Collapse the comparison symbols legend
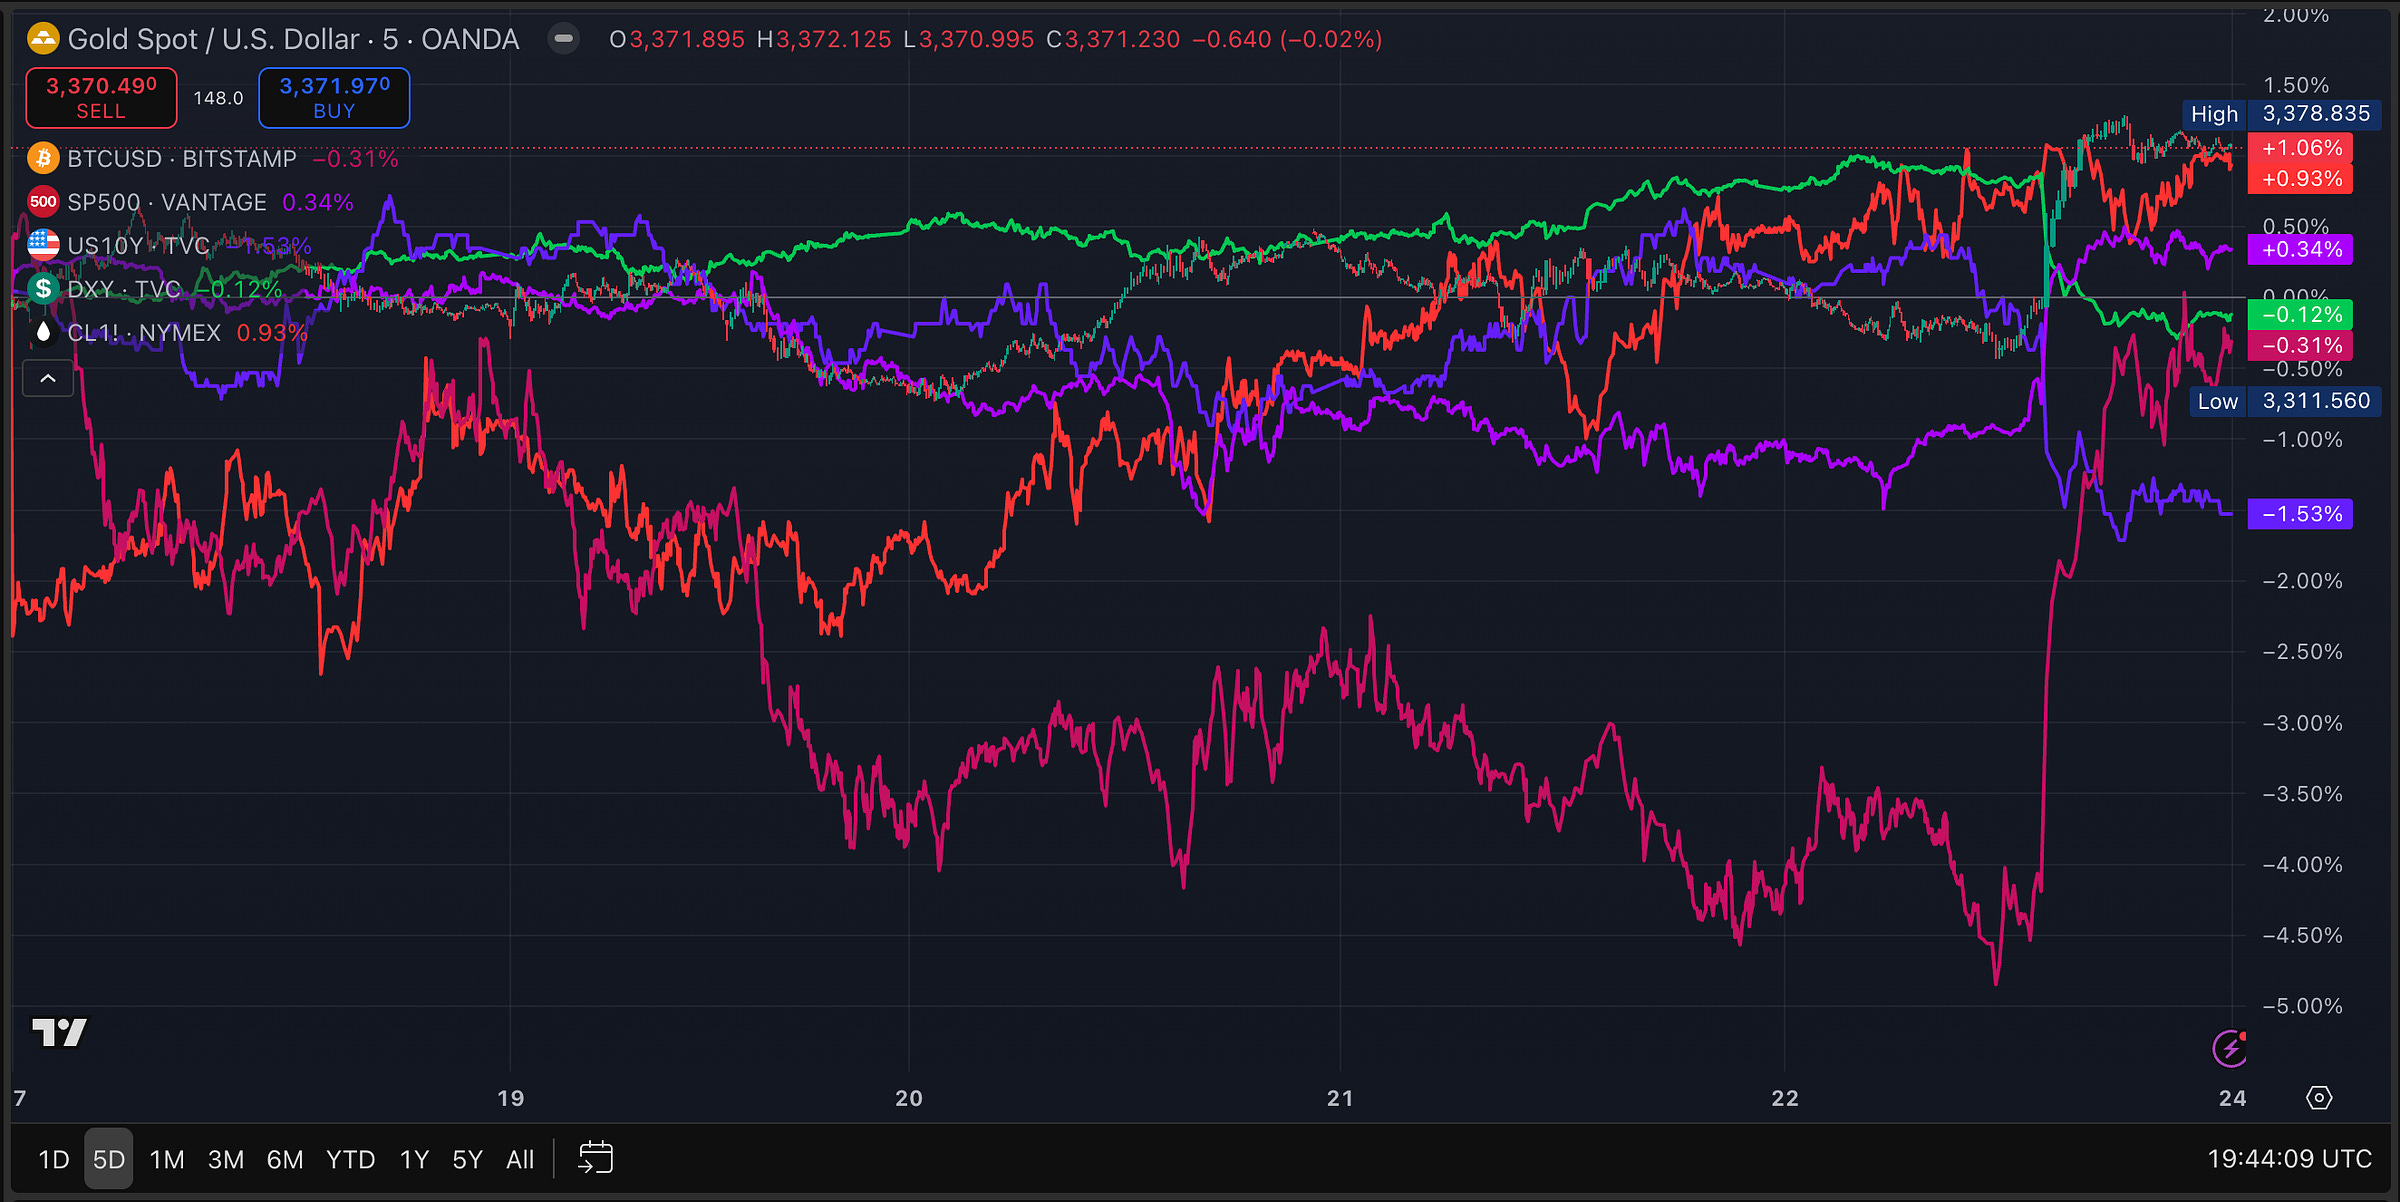The width and height of the screenshot is (2400, 1202). click(x=48, y=379)
